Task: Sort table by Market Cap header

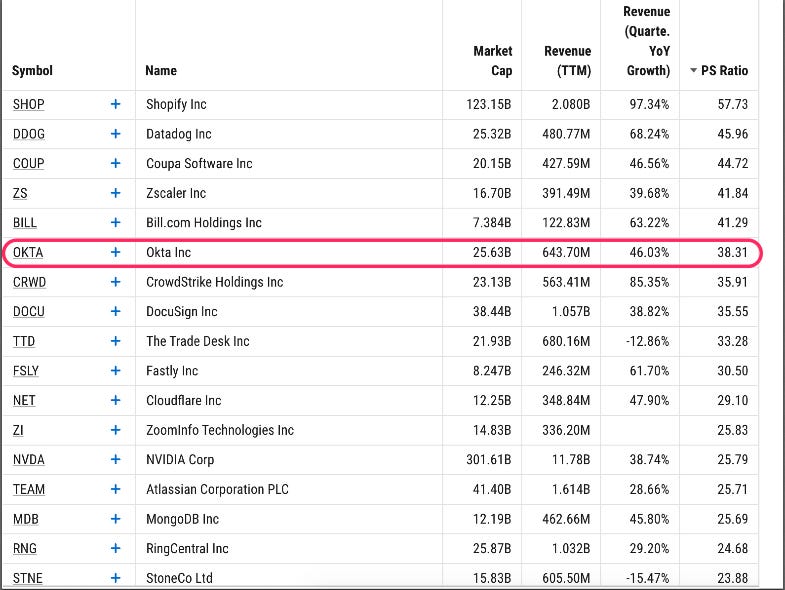Action: pyautogui.click(x=493, y=61)
